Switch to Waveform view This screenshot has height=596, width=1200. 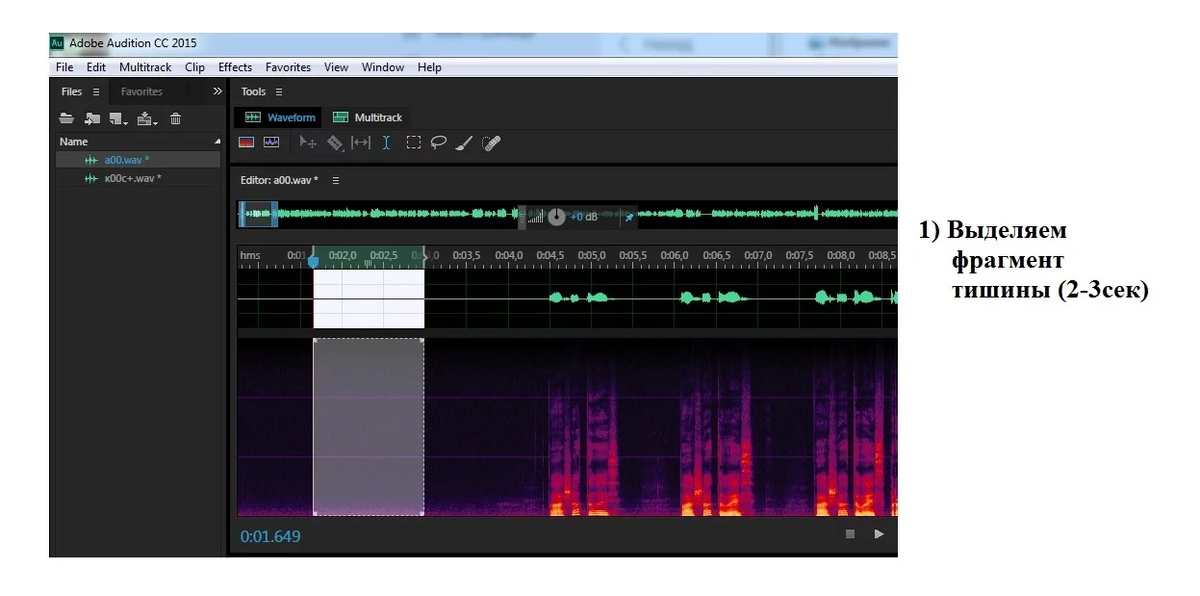(x=280, y=117)
